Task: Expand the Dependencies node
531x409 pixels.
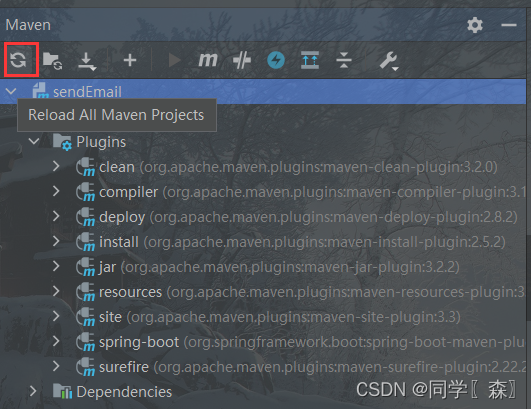Action: pos(33,391)
